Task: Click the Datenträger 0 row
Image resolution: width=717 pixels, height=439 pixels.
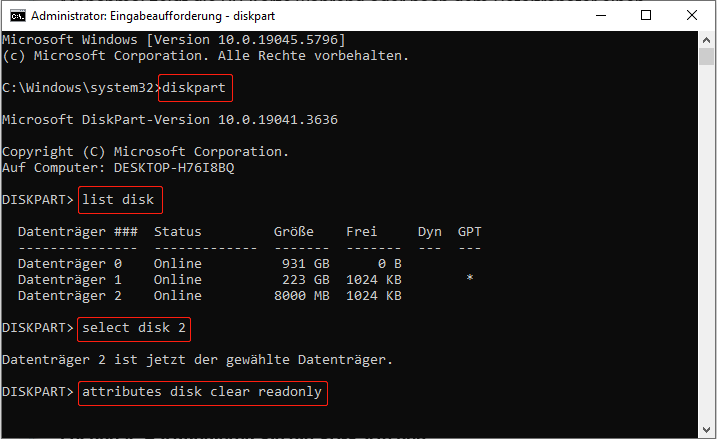Action: (x=210, y=264)
